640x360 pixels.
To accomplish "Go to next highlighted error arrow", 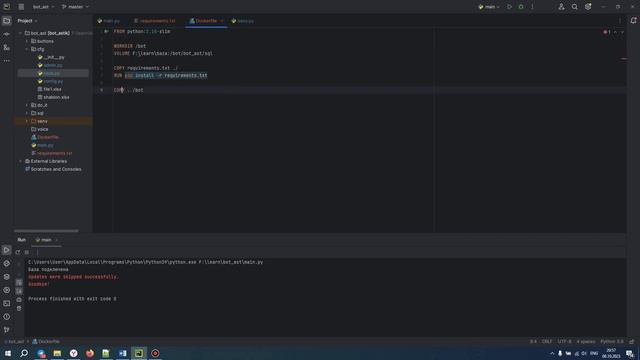I will (622, 32).
